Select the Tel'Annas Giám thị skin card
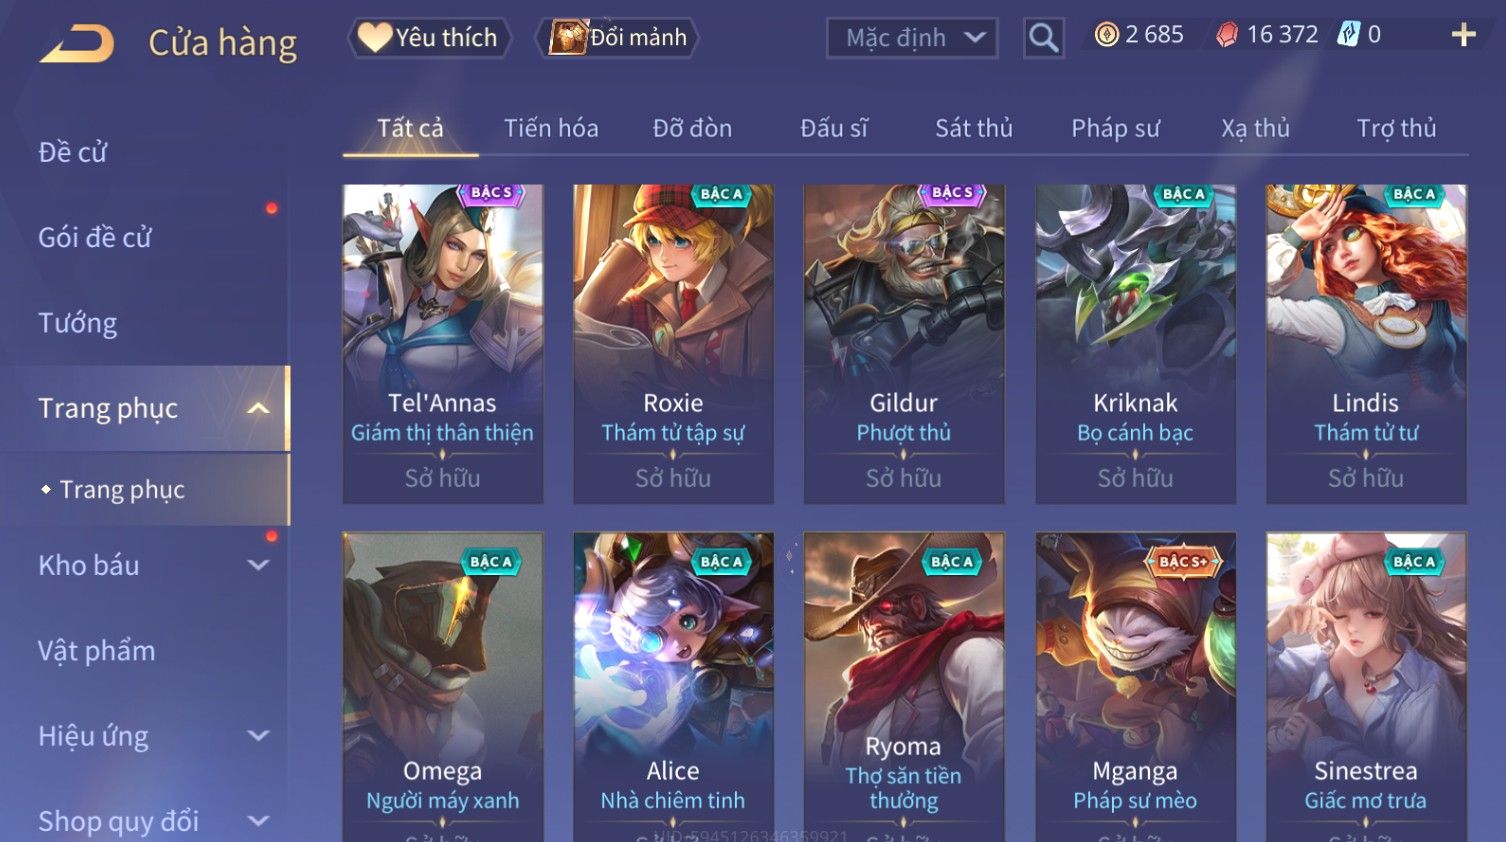The image size is (1506, 842). [443, 343]
